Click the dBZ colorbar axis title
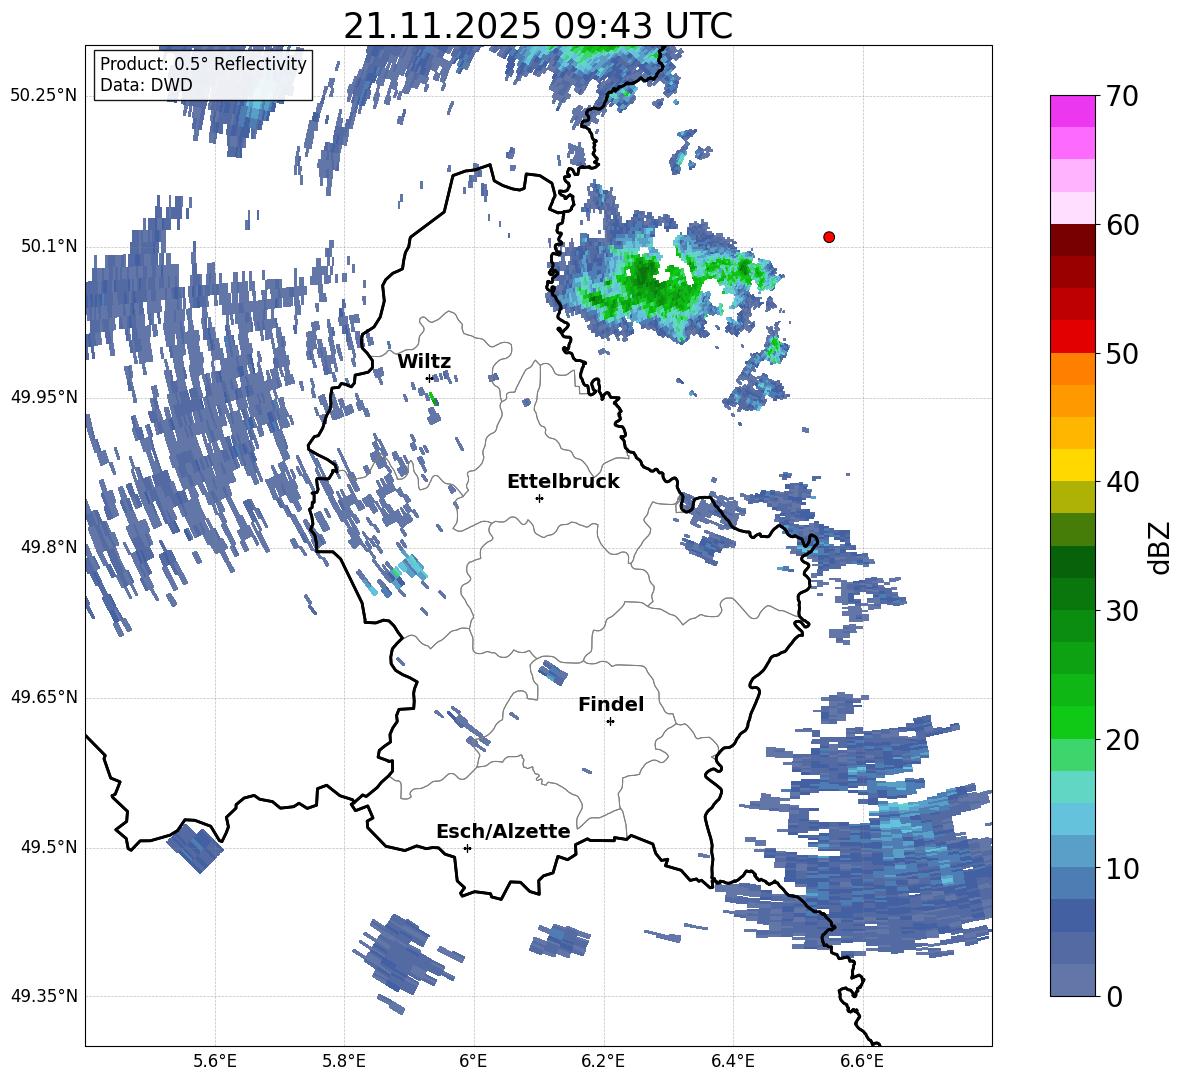The width and height of the screenshot is (1184, 1081). (1161, 547)
